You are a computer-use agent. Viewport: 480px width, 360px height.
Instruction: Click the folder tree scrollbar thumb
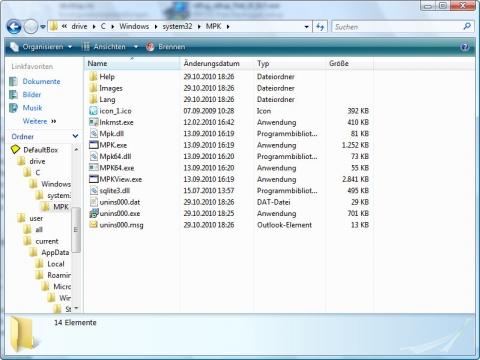point(76,230)
